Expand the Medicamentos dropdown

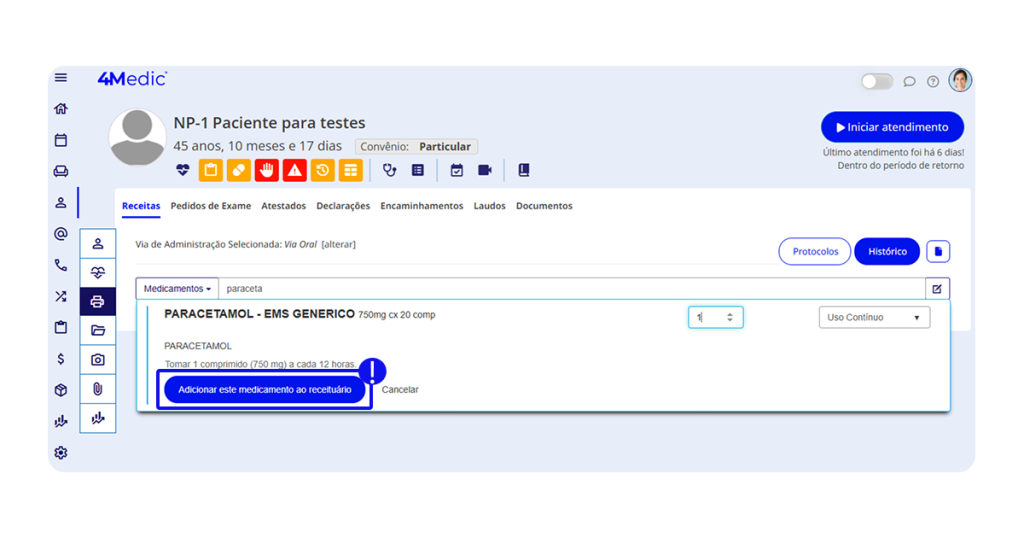pyautogui.click(x=177, y=289)
